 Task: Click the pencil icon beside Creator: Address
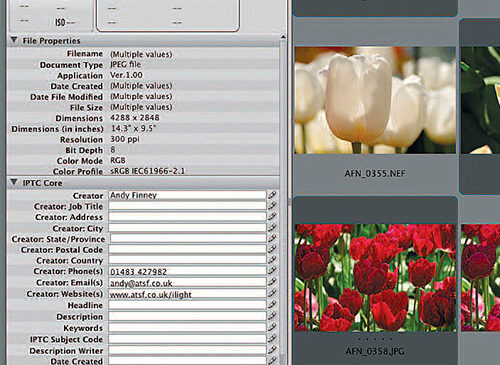click(272, 217)
